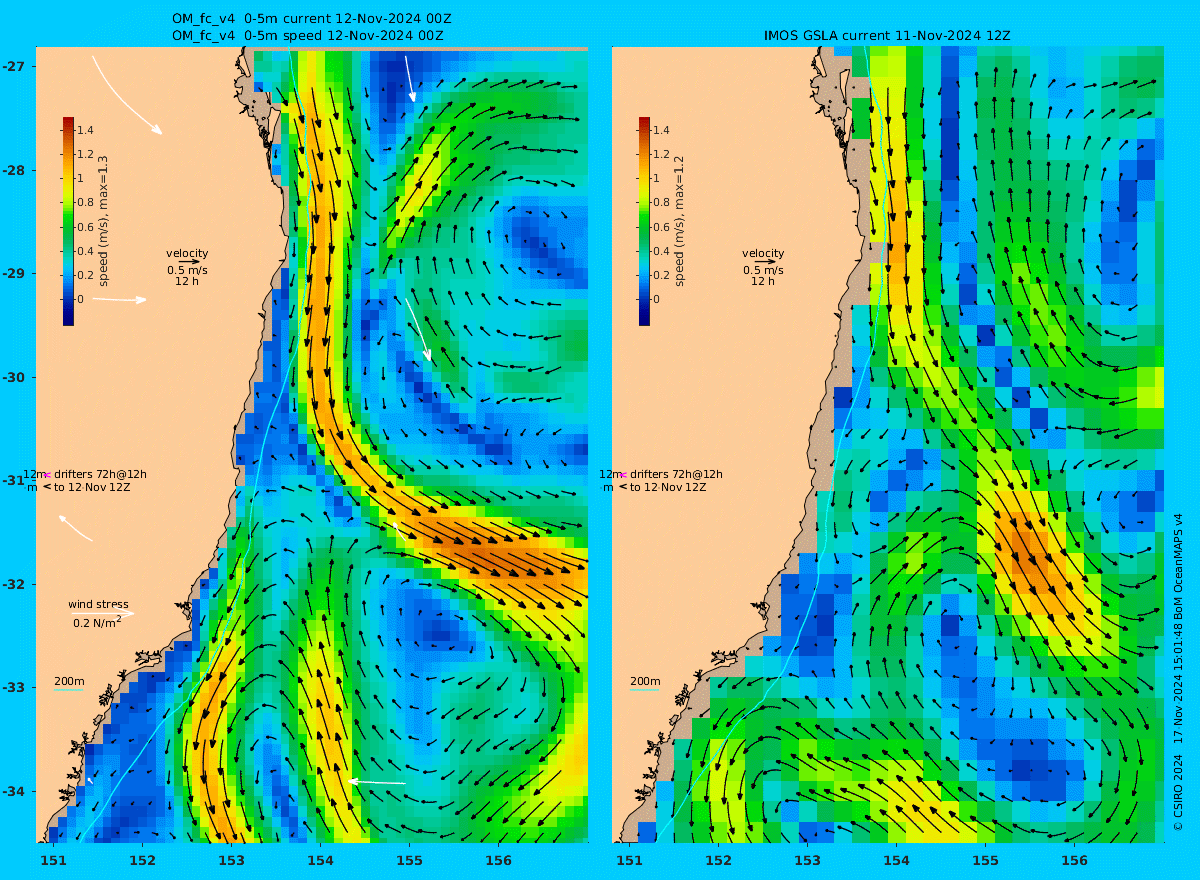Click longitude label '156' under the left map
This screenshot has height=880, width=1200.
click(x=498, y=860)
